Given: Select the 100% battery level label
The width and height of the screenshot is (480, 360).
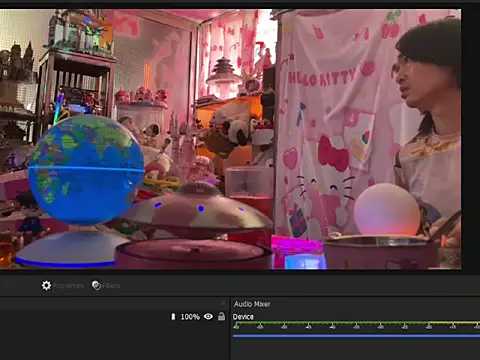Looking at the screenshot, I should pyautogui.click(x=190, y=317).
